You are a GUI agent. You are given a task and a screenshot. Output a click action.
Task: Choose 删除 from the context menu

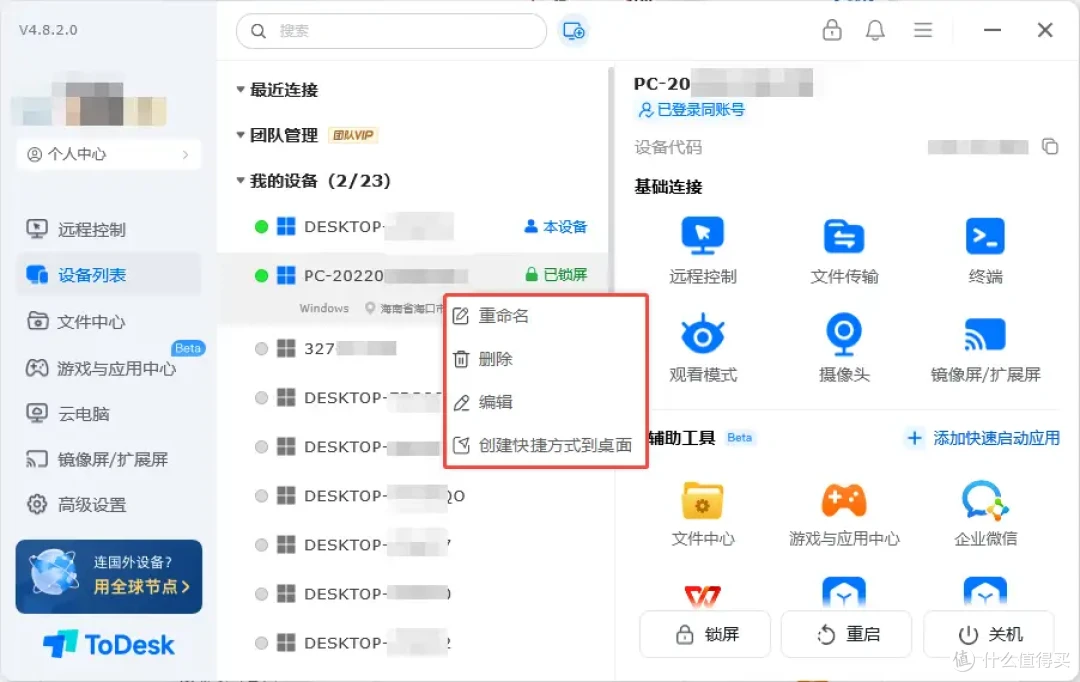click(x=546, y=359)
